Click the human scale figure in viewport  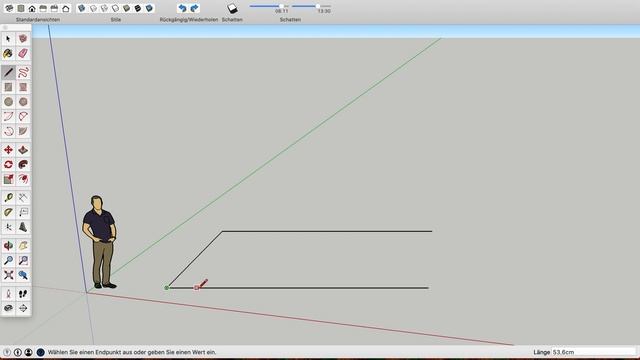[100, 242]
